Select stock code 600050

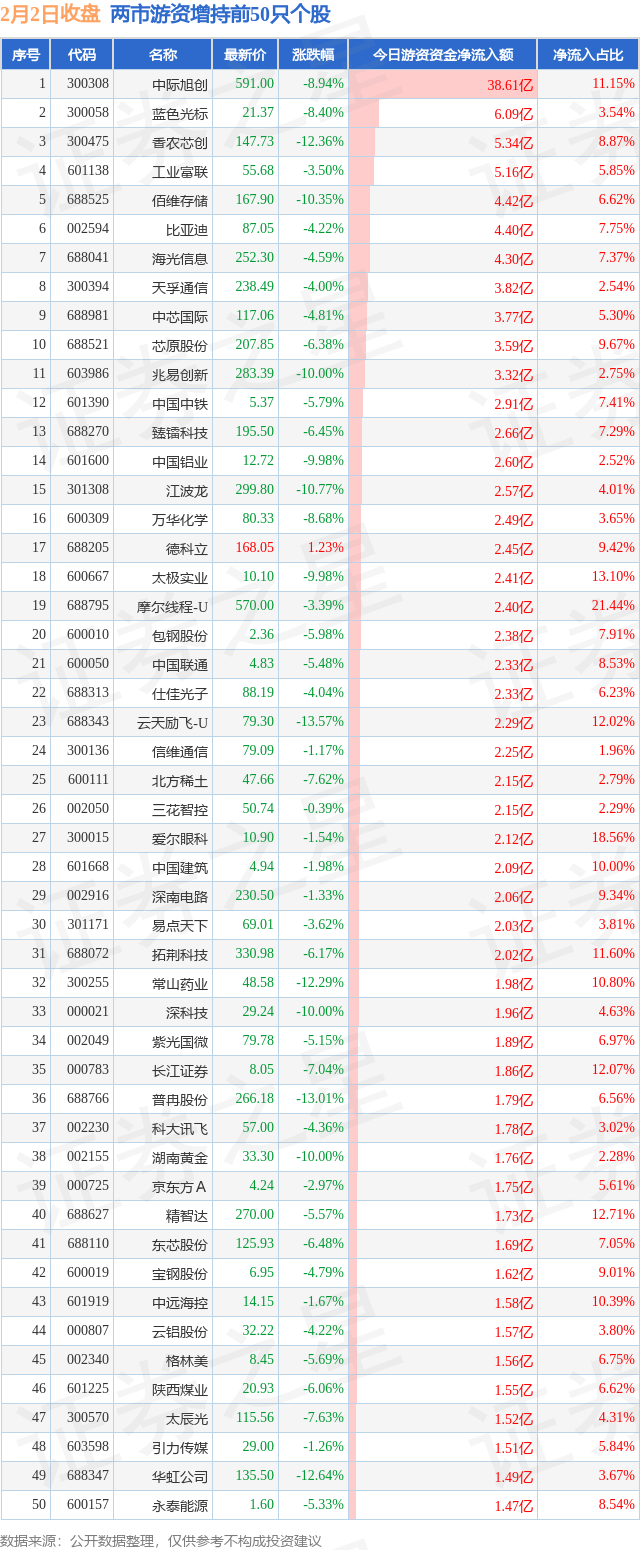pos(88,664)
